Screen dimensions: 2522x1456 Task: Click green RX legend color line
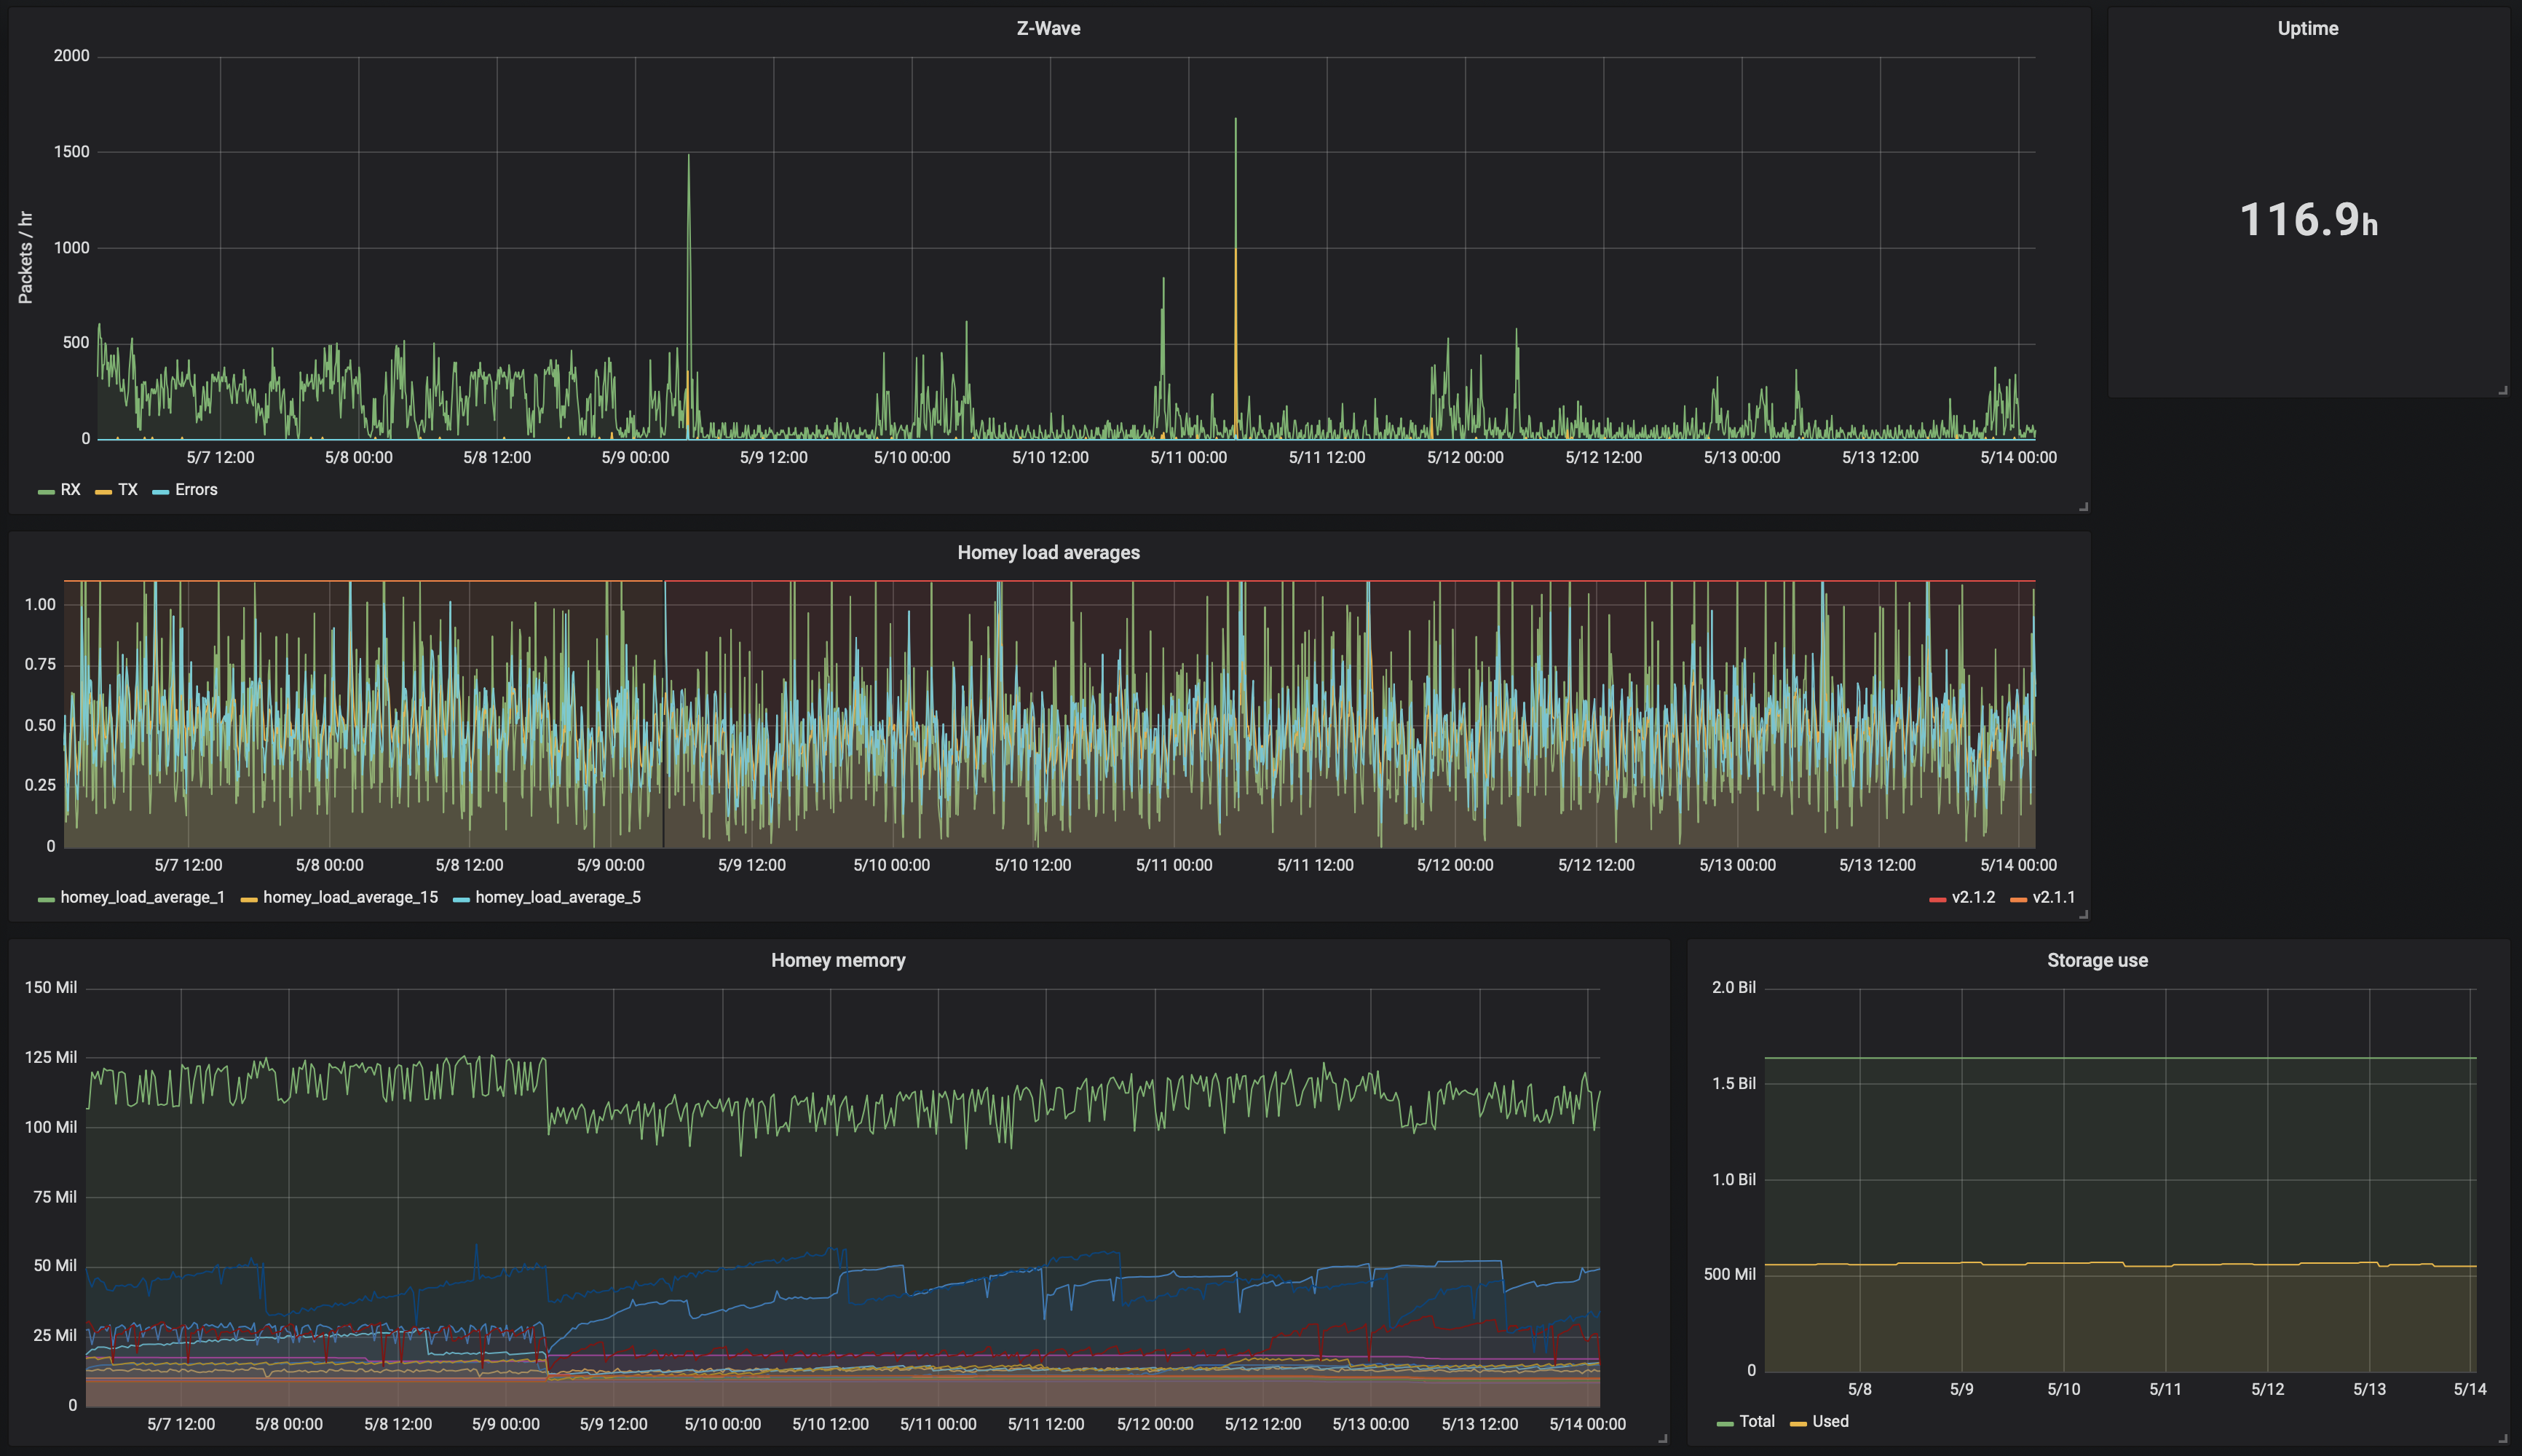pos(46,491)
